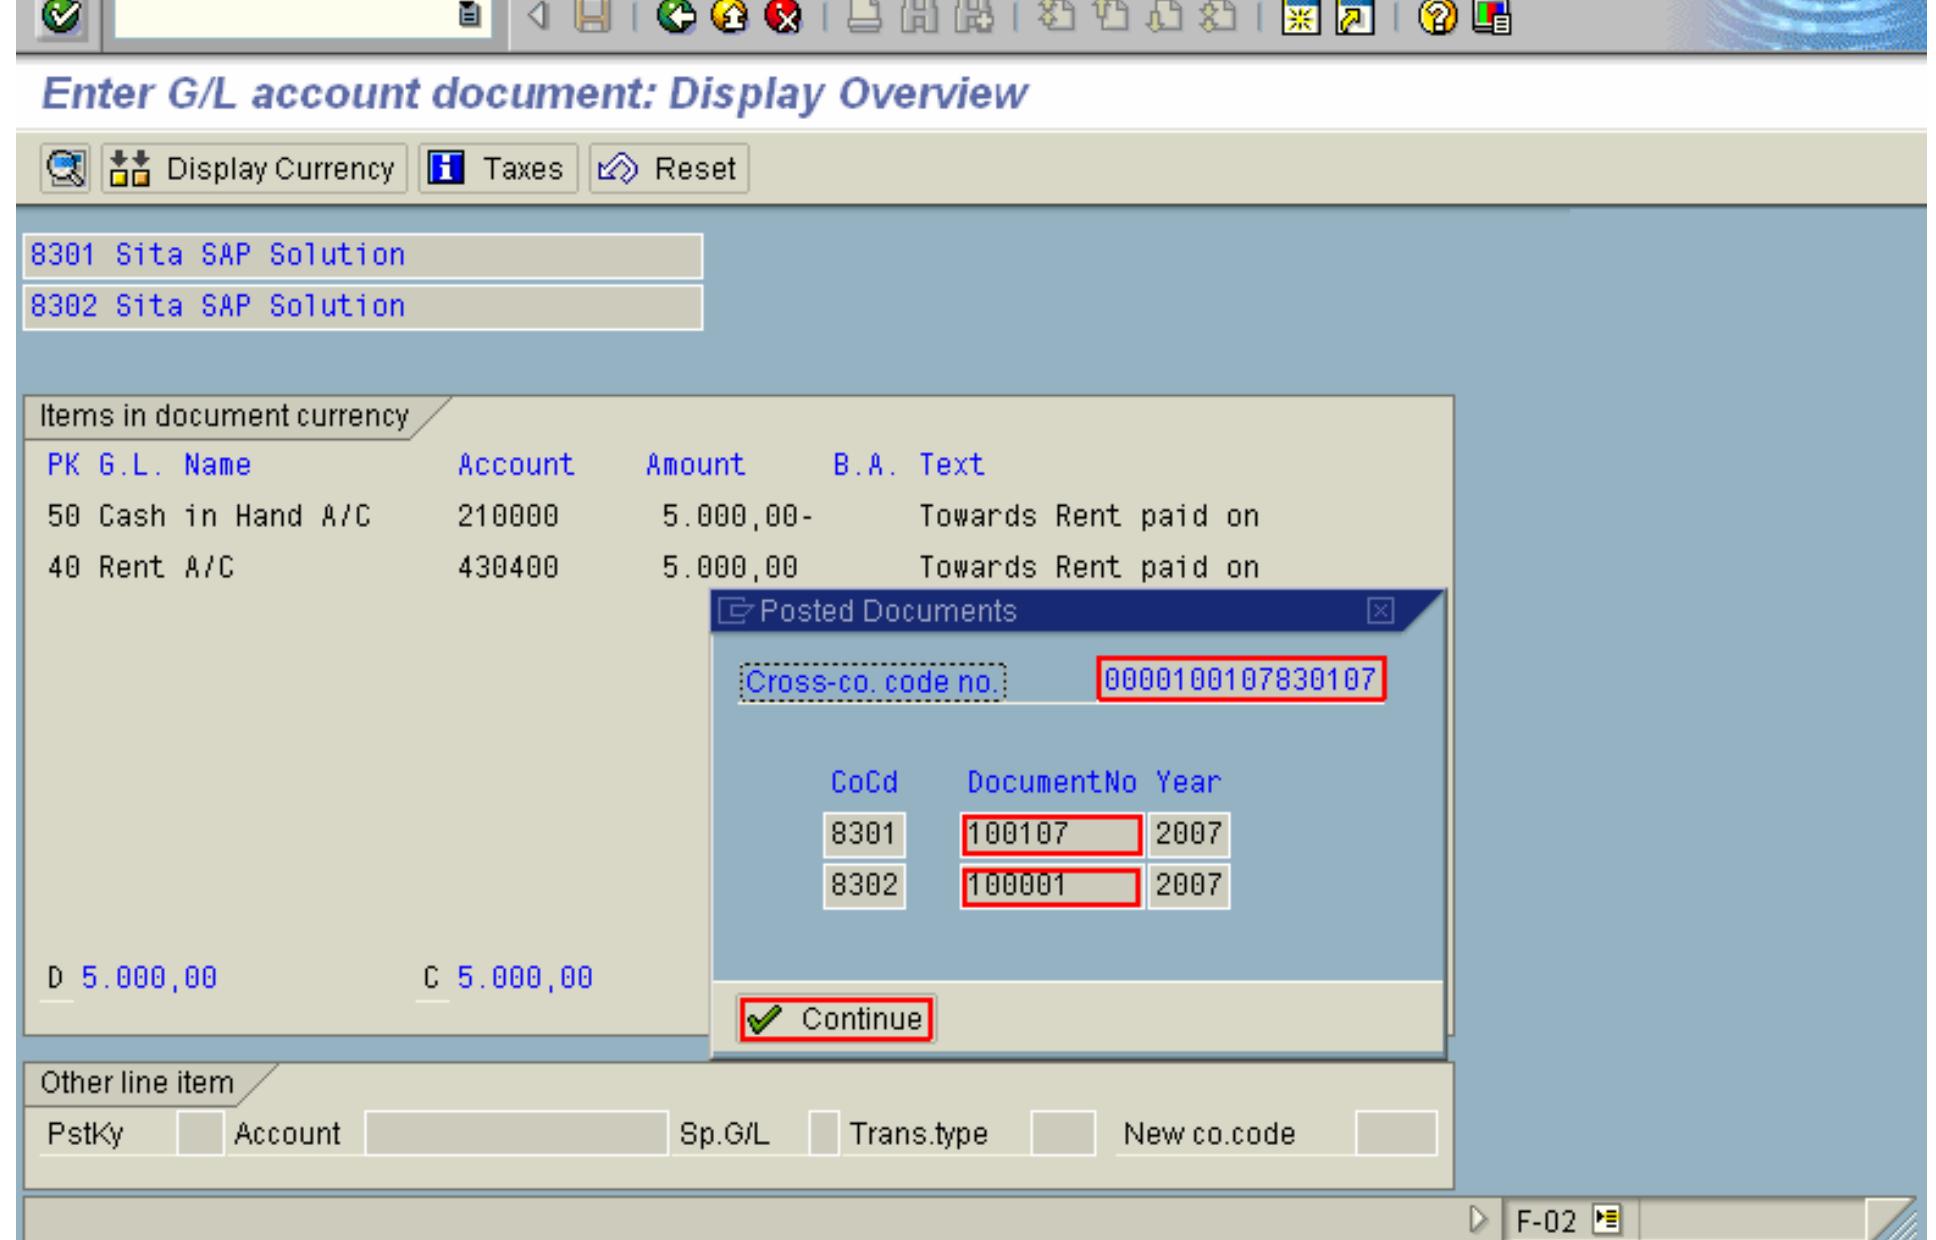Open the F-02 status bar info dropdown
The width and height of the screenshot is (1936, 1240).
[x=1606, y=1220]
